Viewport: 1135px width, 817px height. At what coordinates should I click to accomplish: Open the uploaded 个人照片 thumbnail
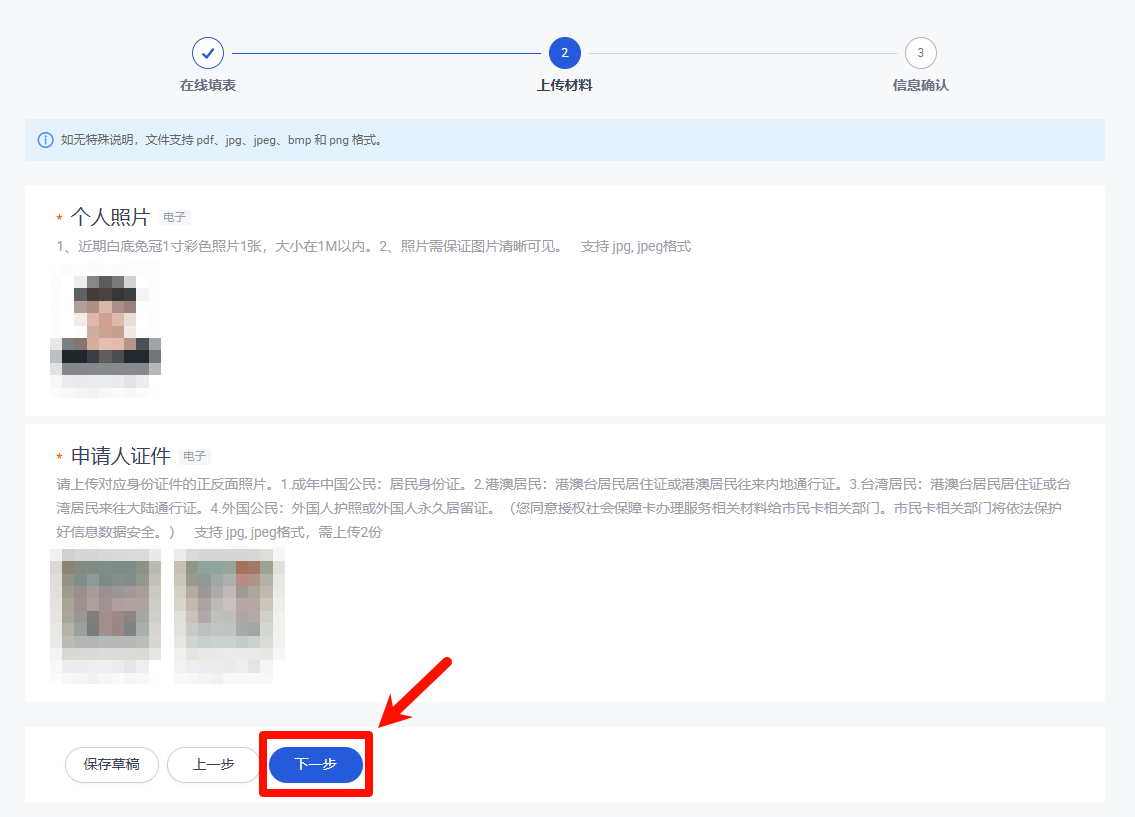(x=106, y=330)
